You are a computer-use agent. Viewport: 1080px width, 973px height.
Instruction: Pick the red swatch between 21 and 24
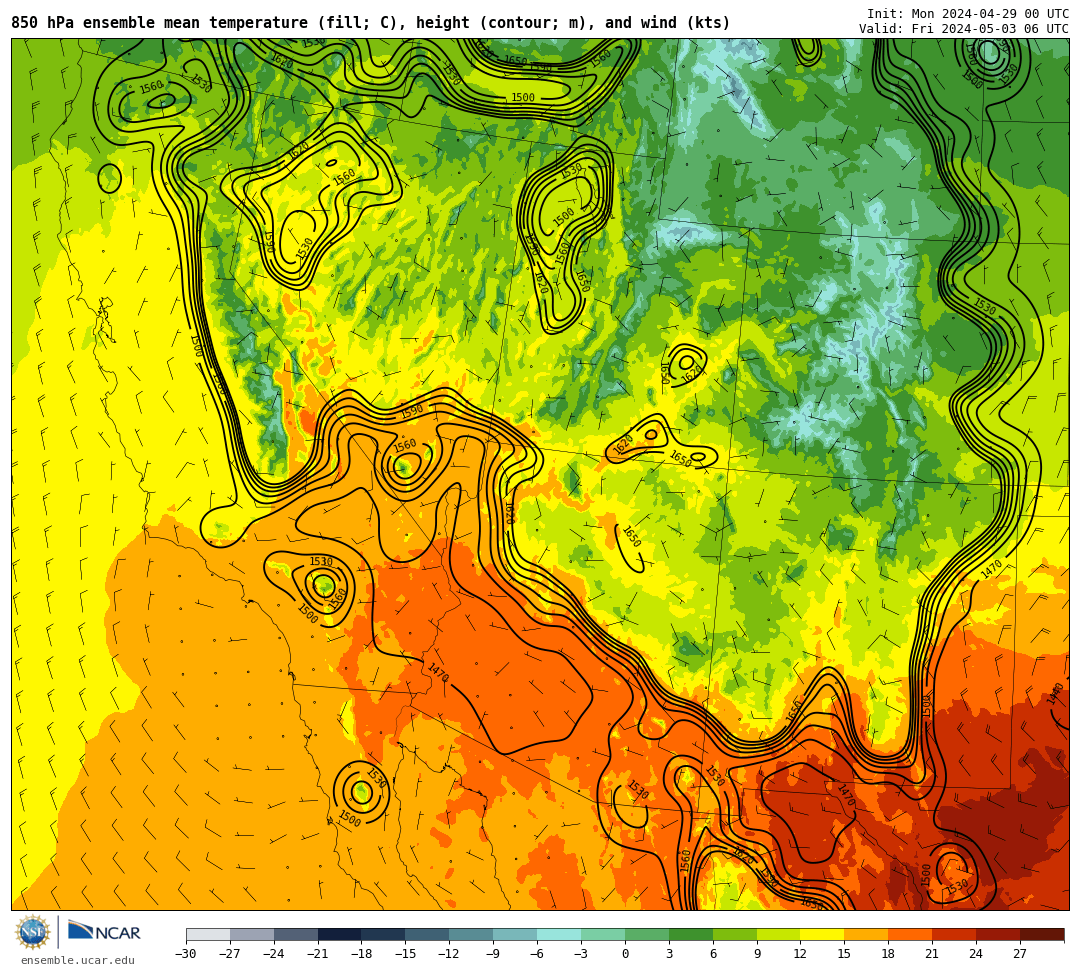click(955, 934)
